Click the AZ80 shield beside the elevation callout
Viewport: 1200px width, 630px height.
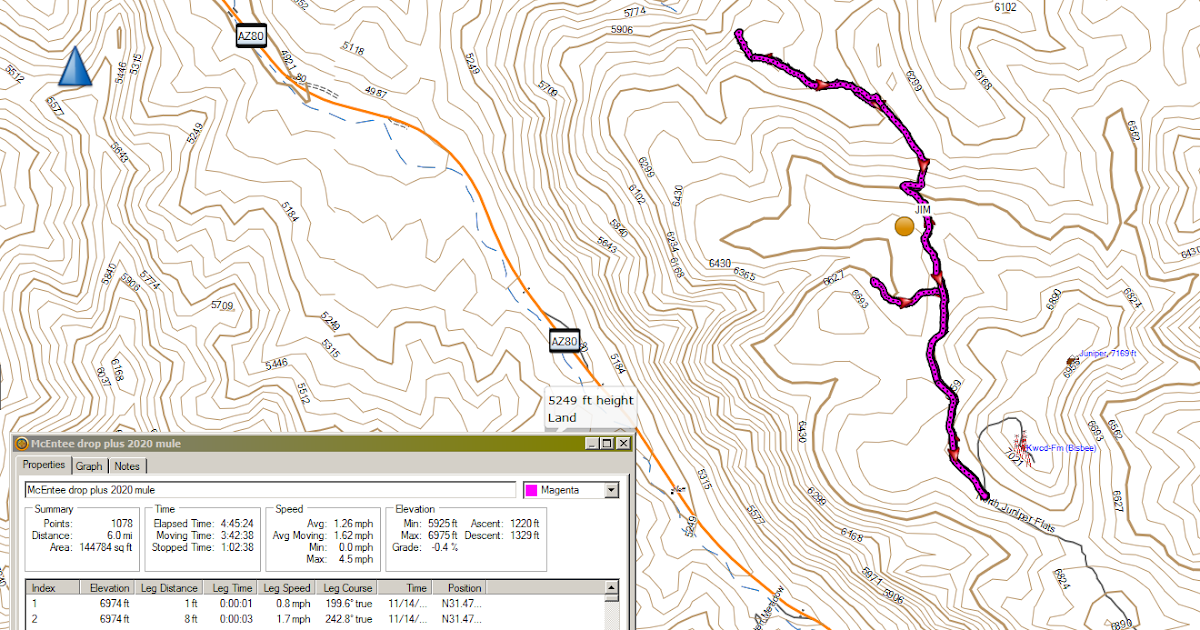click(x=564, y=340)
